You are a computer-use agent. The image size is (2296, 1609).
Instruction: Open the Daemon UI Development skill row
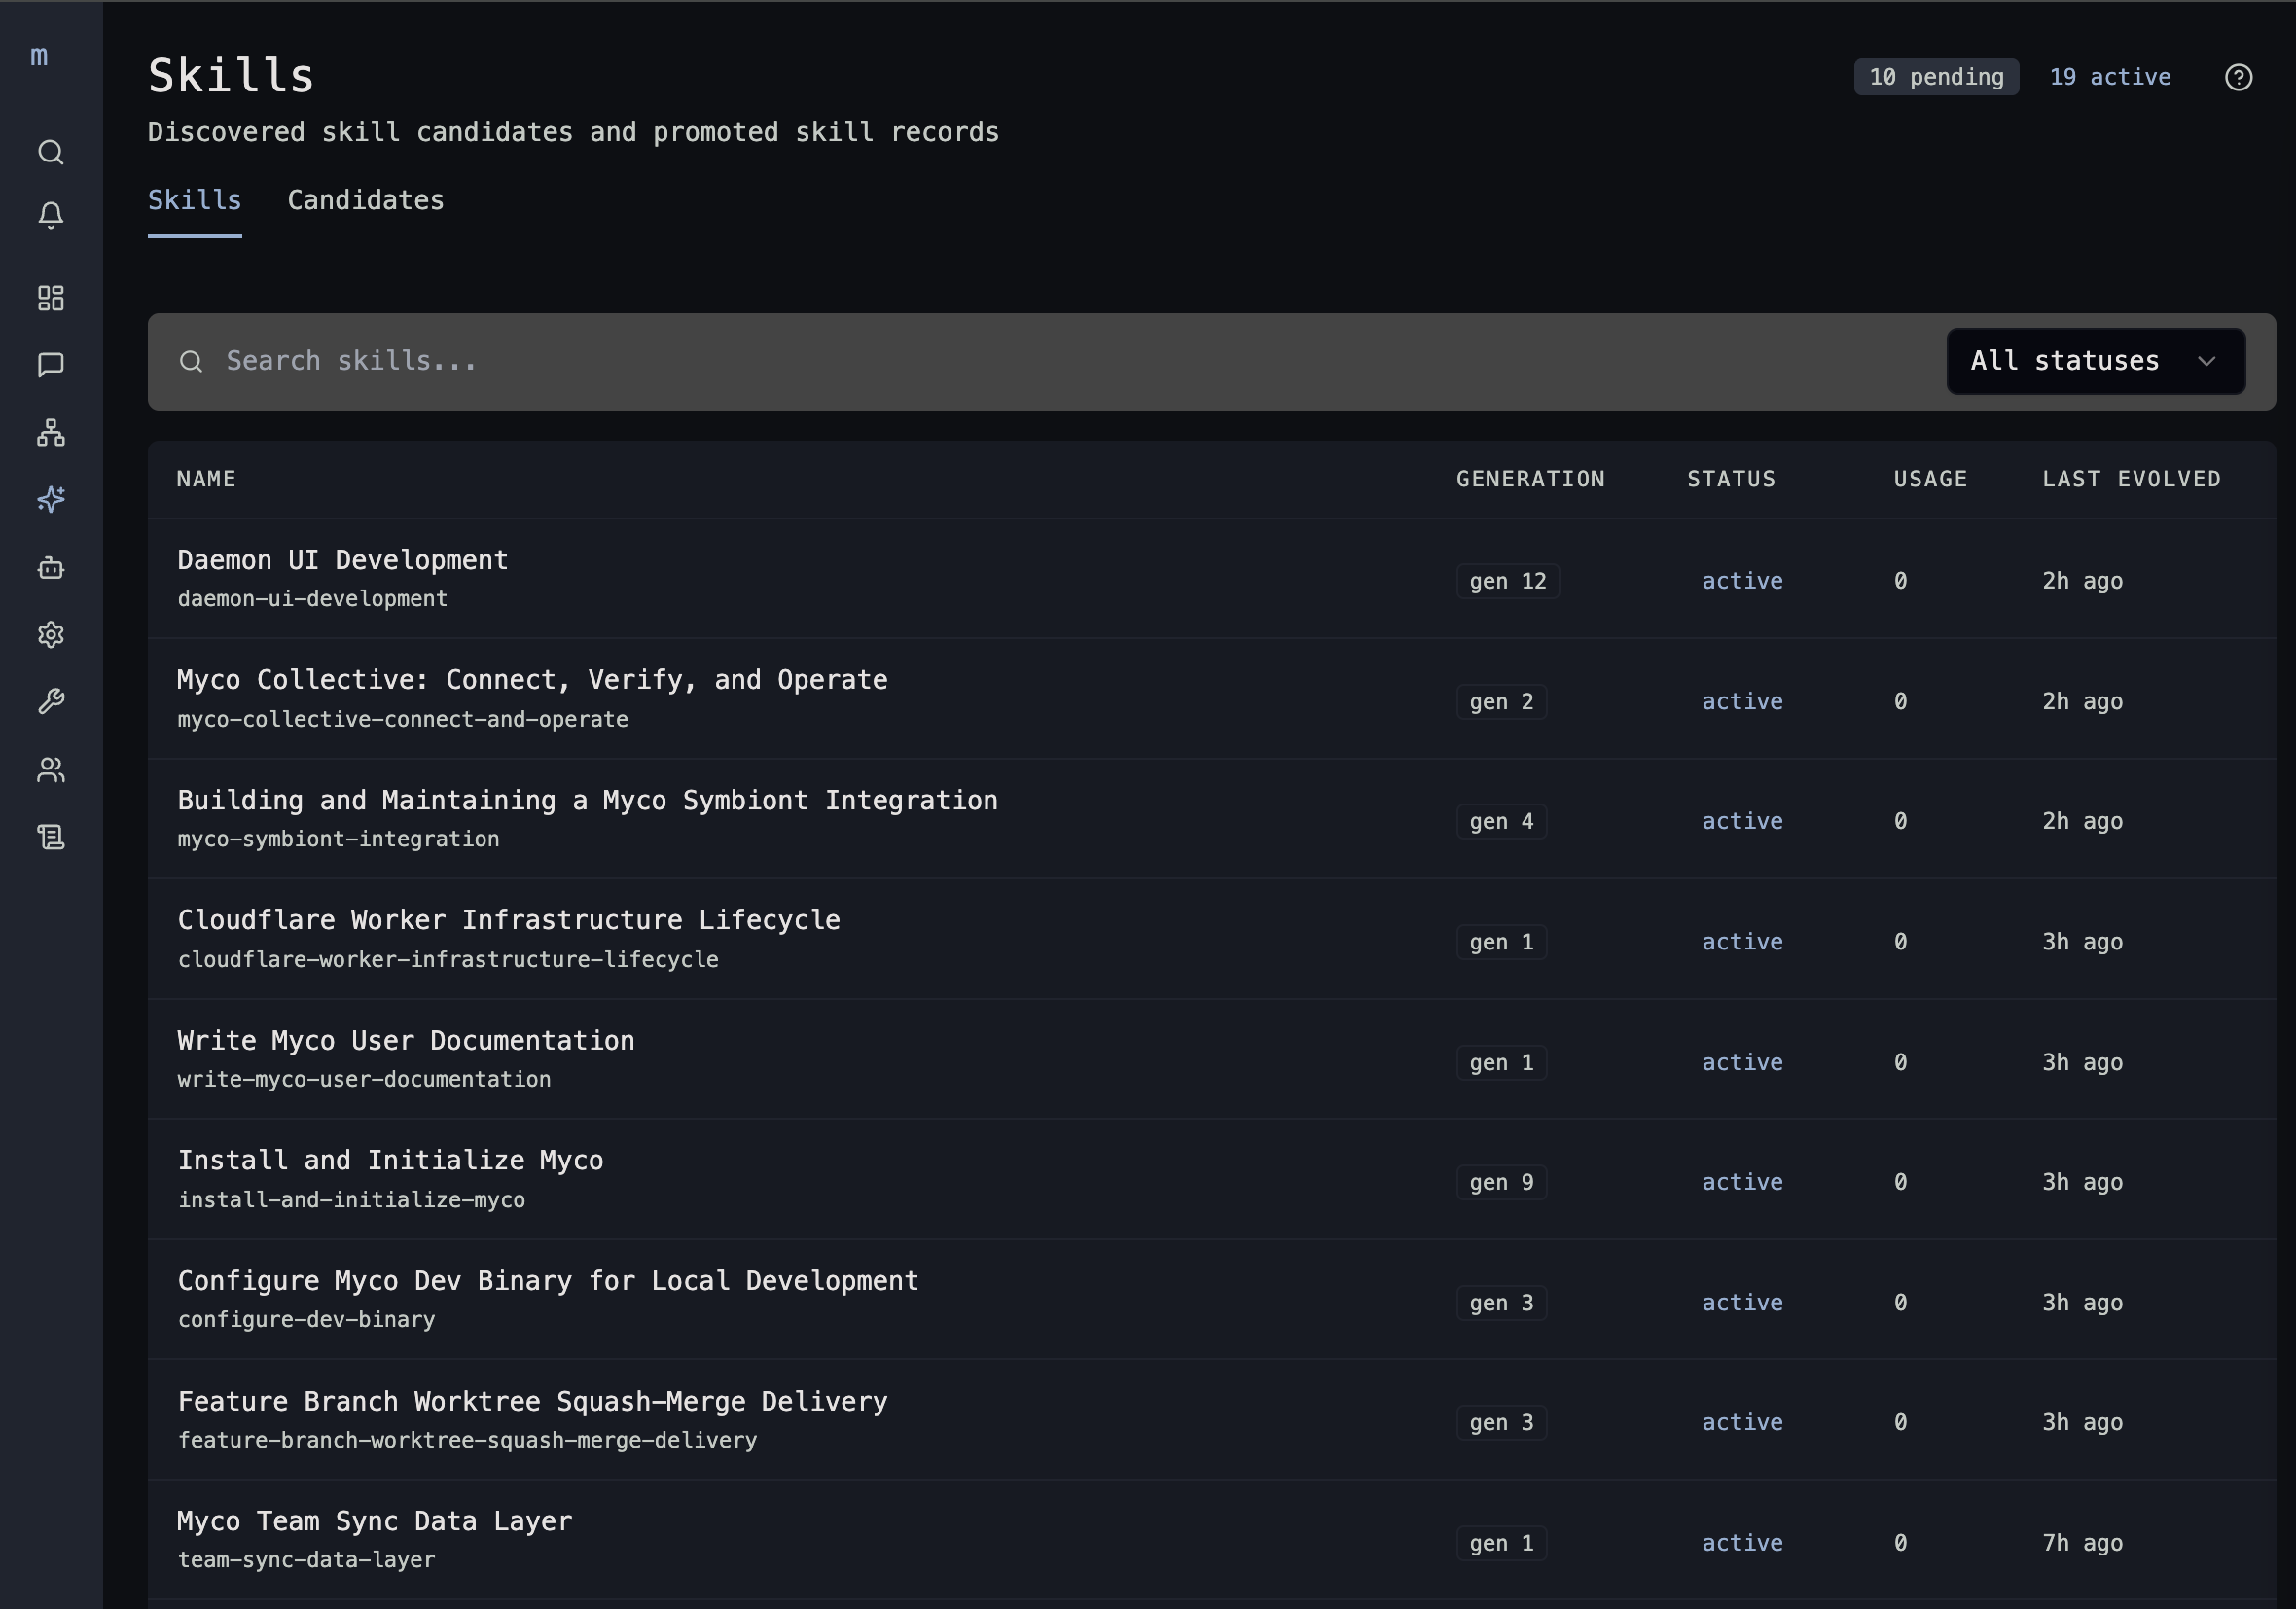pos(342,560)
